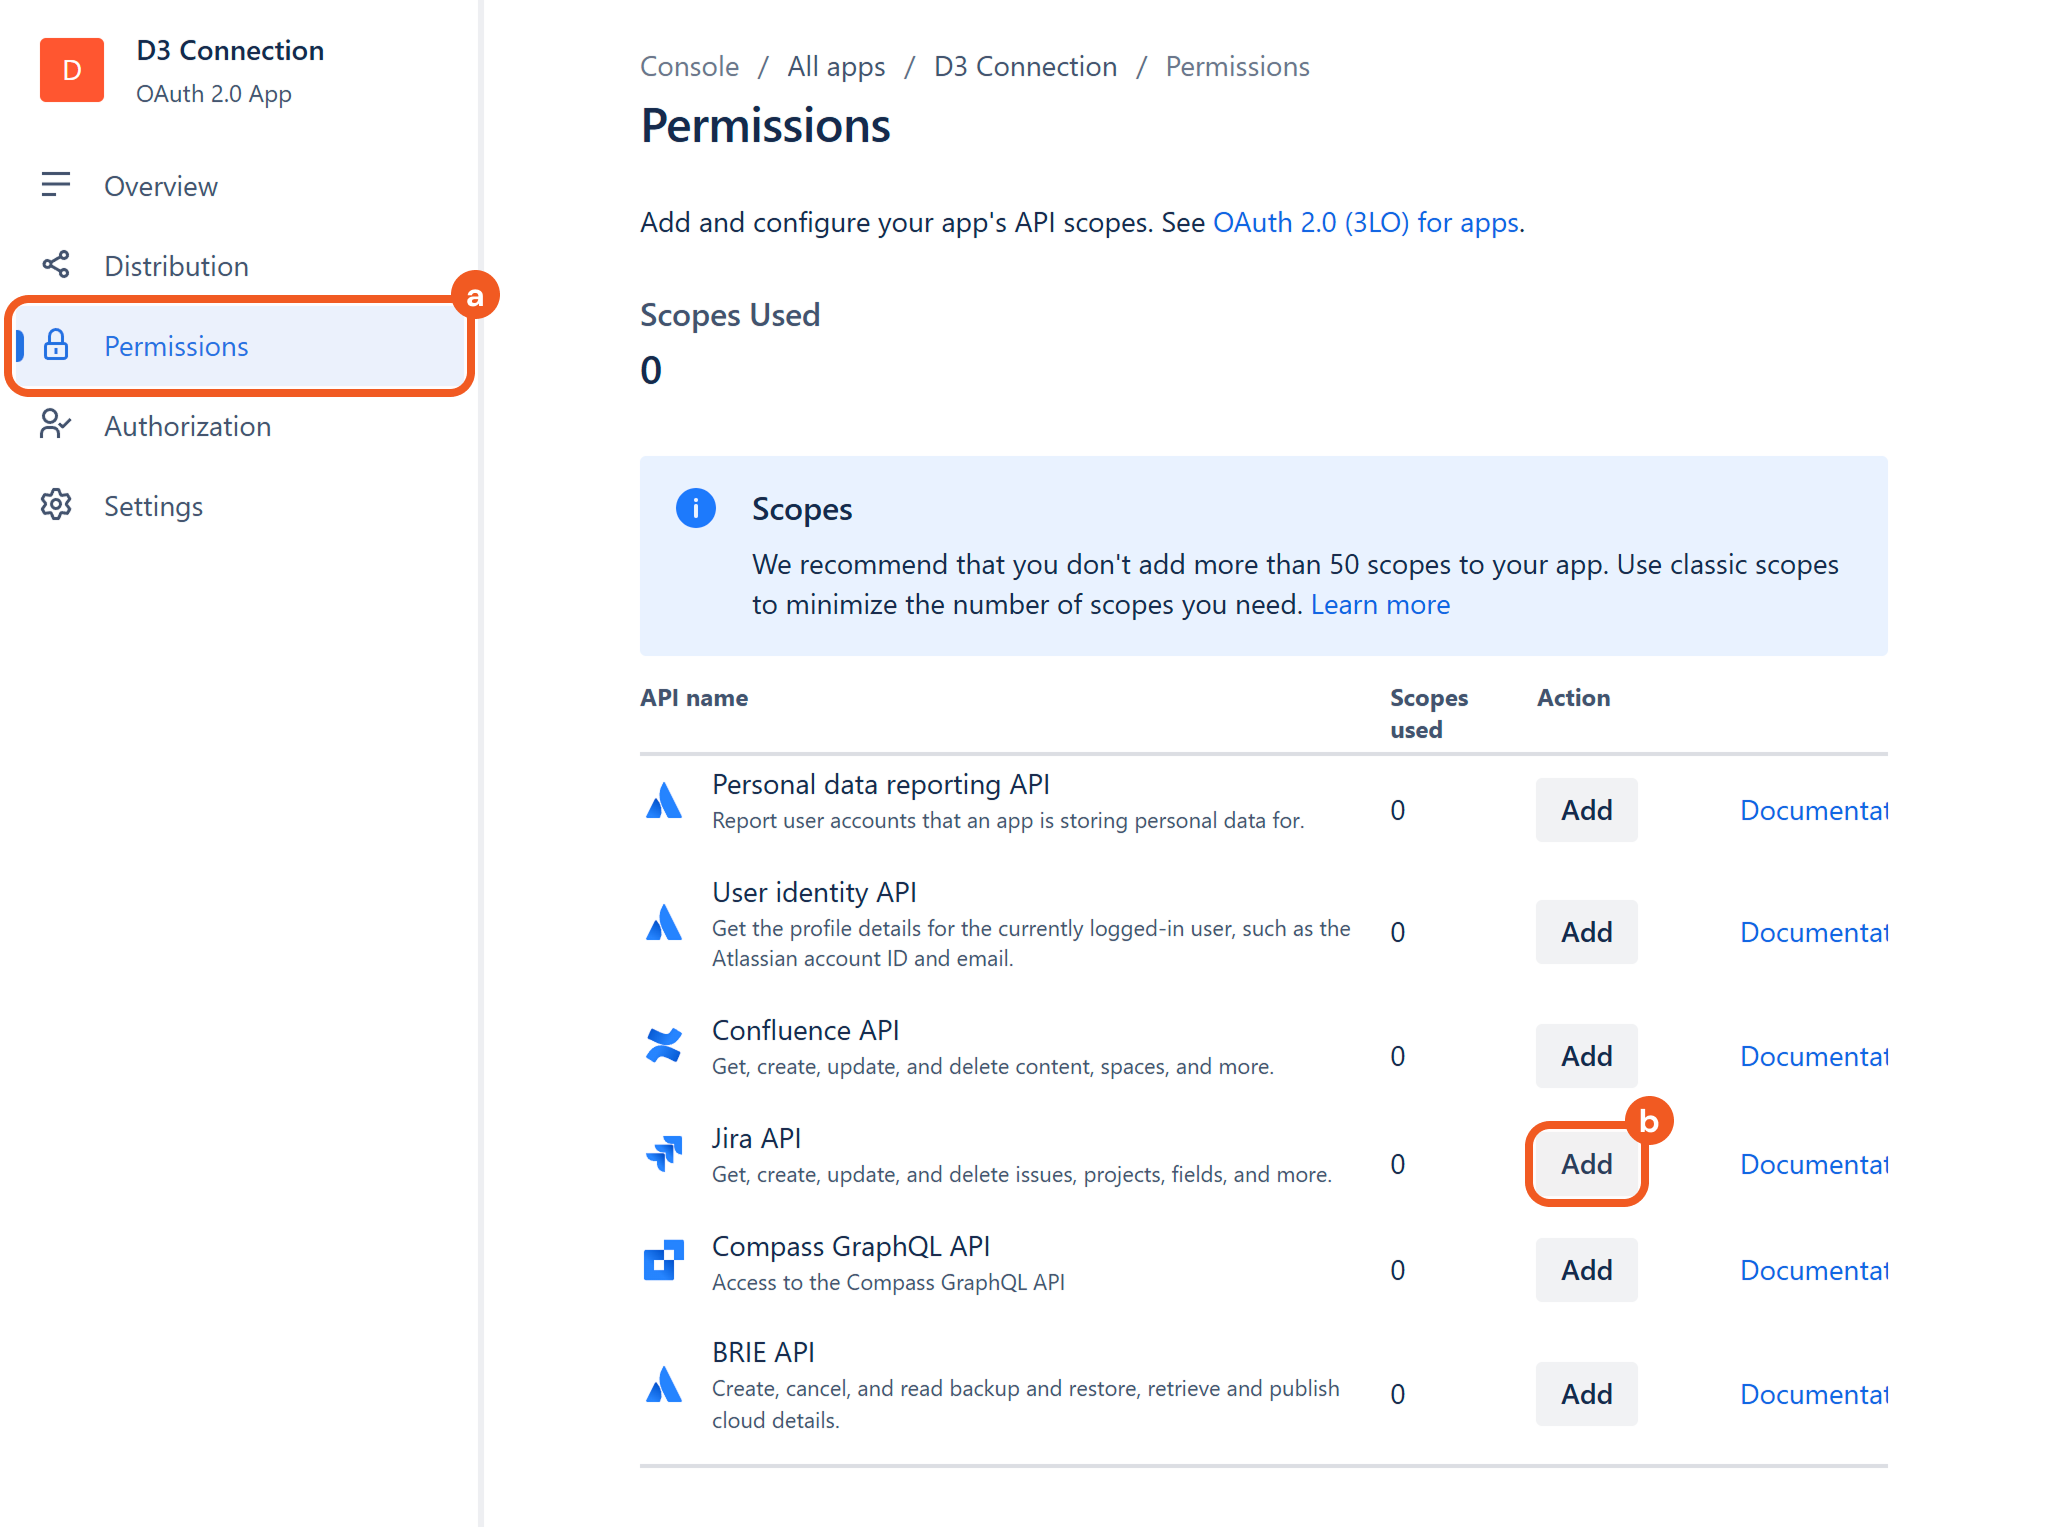The width and height of the screenshot is (2048, 1527).
Task: Click the Confluence API logo icon
Action: [664, 1046]
